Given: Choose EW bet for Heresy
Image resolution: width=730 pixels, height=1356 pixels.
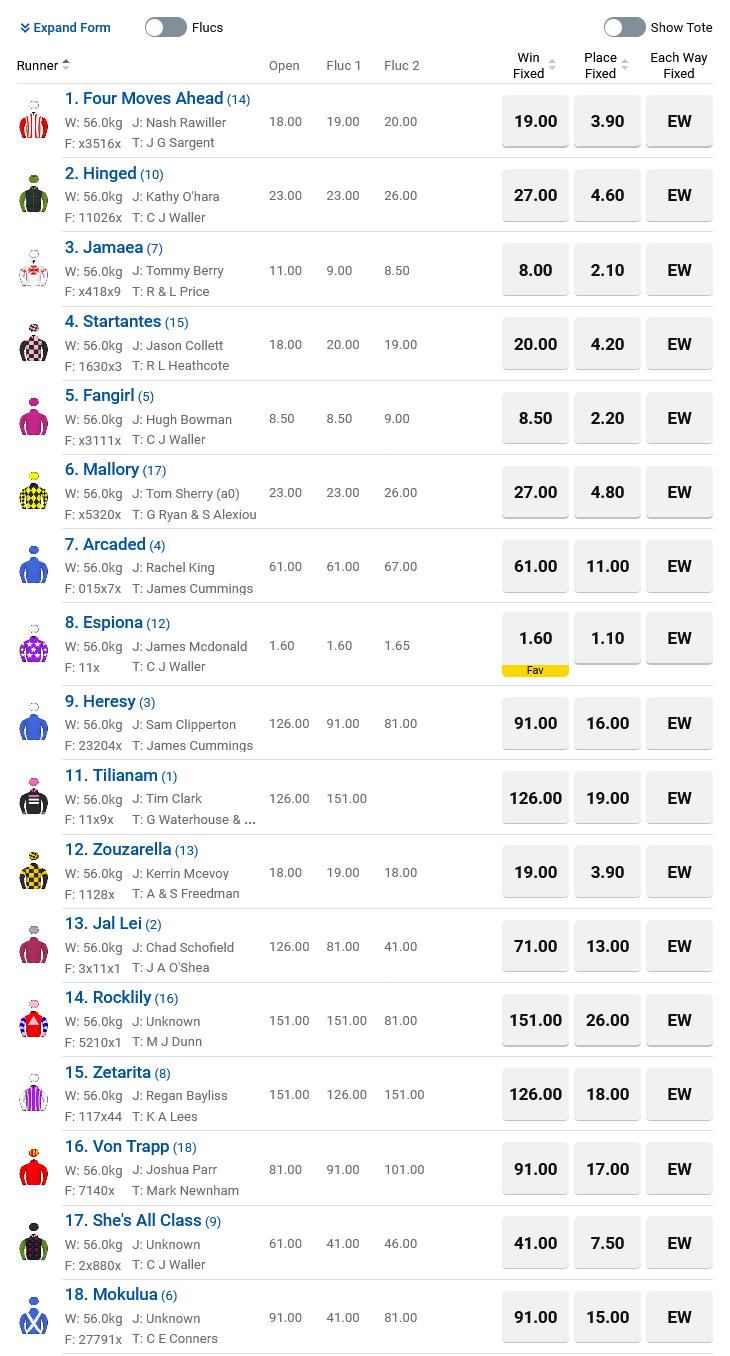Looking at the screenshot, I should pos(680,723).
